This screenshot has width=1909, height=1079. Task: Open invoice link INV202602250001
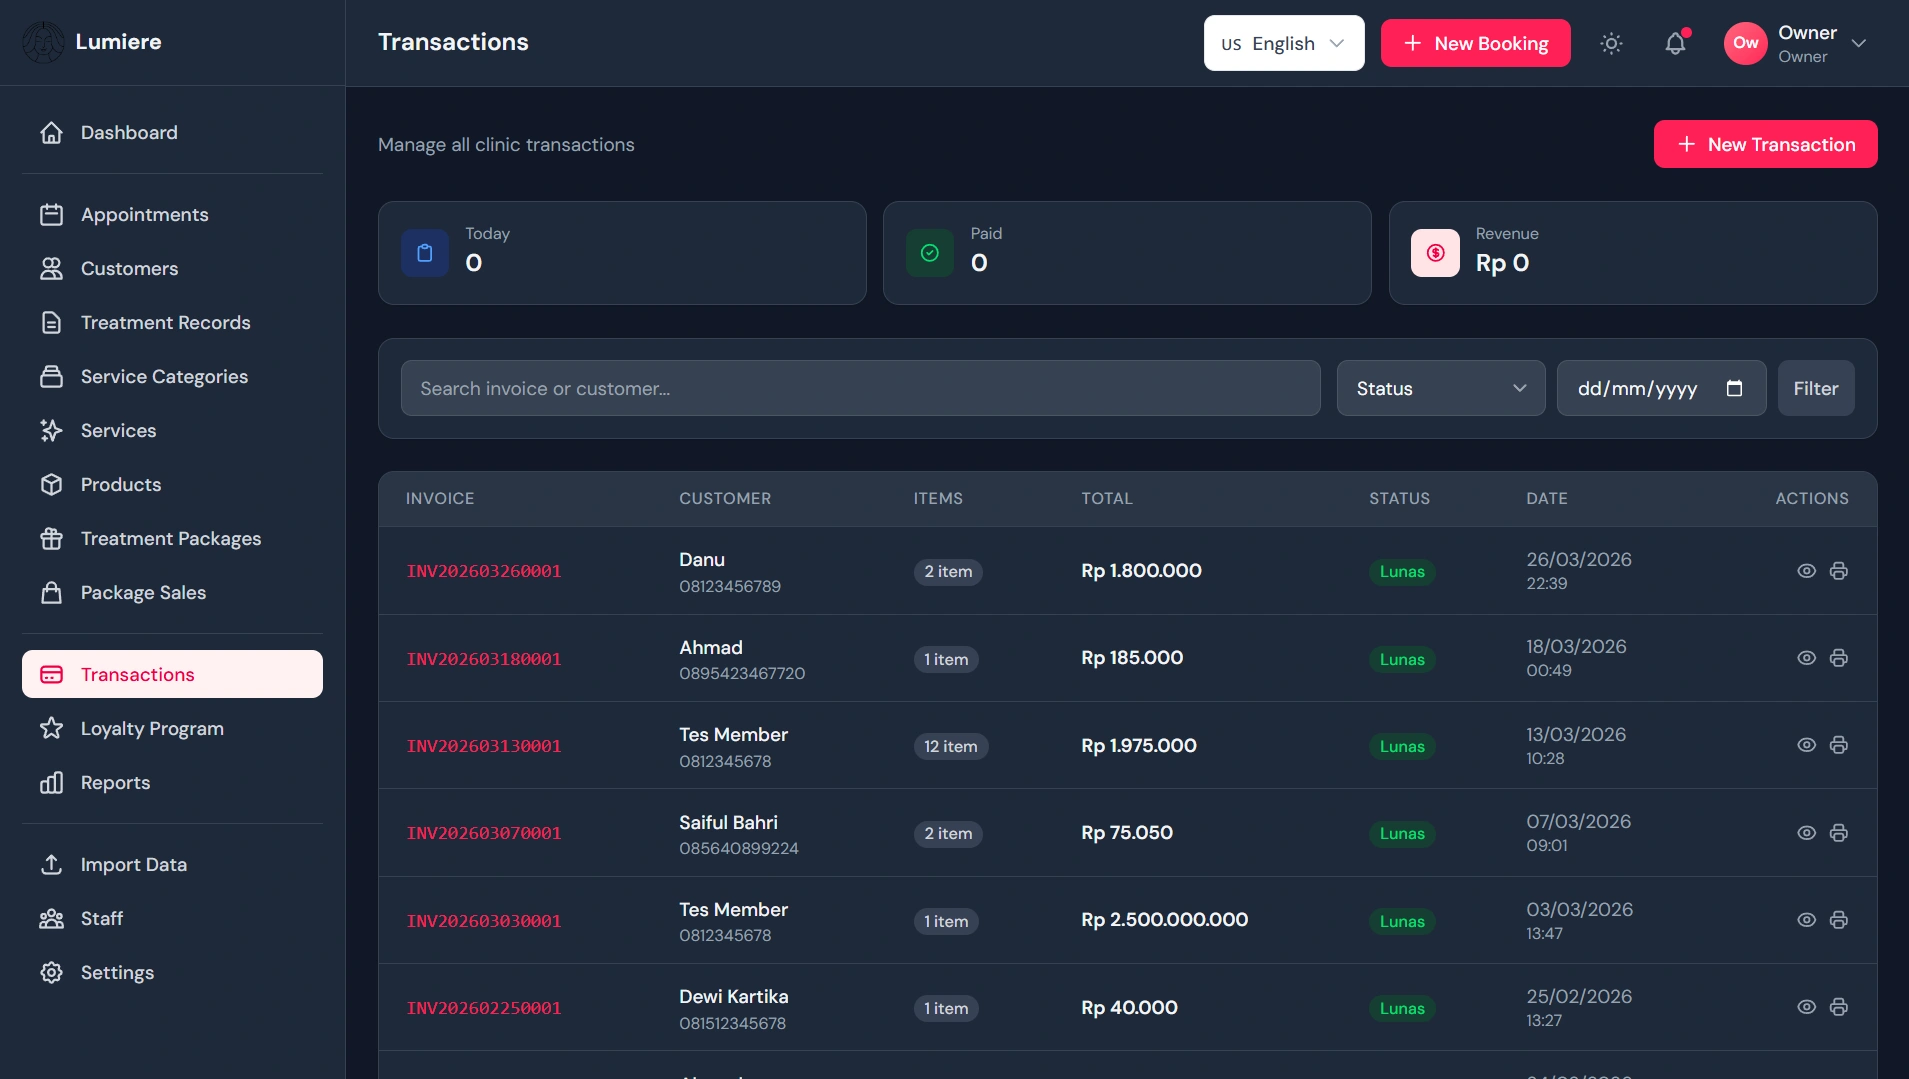tap(484, 1008)
